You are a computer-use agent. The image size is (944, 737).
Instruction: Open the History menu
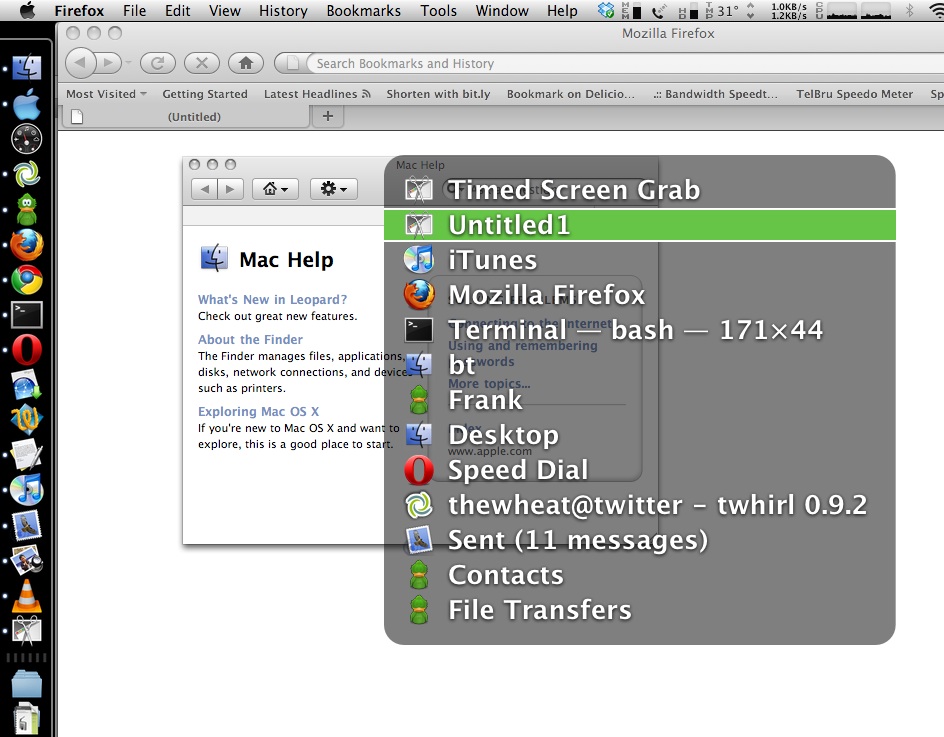pos(283,11)
